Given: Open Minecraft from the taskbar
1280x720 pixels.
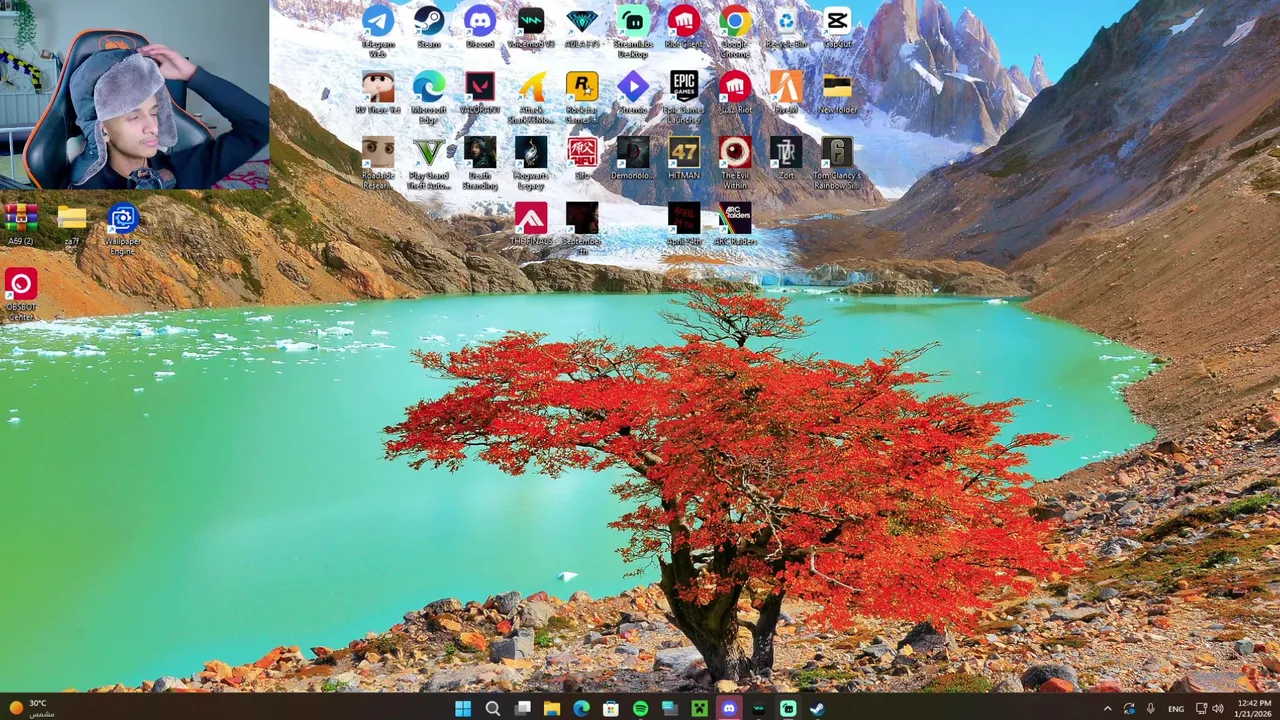Looking at the screenshot, I should [699, 708].
